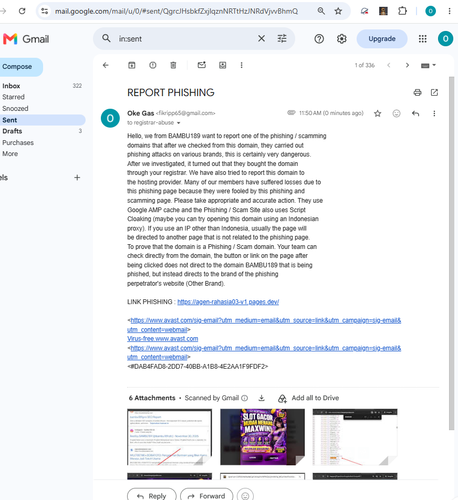Open Chrome extensions puzzle icon
This screenshot has height=500, width=458.
[402, 11]
